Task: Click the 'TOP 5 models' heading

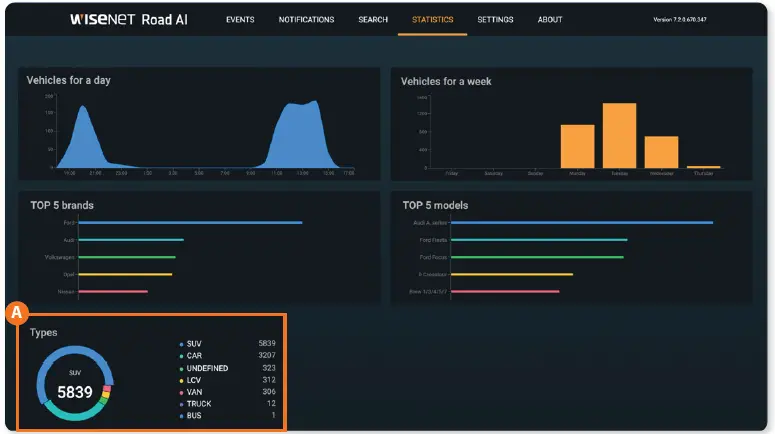Action: pyautogui.click(x=435, y=205)
